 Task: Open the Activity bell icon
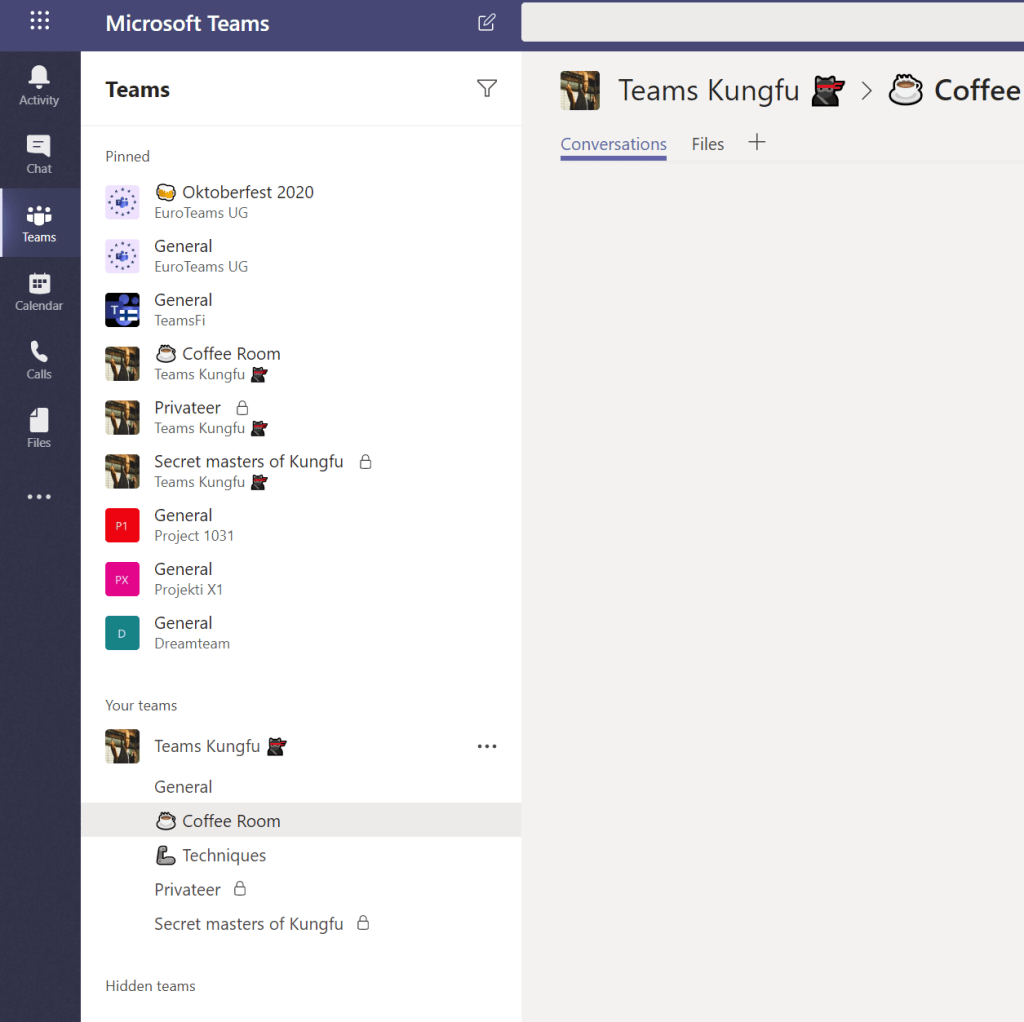(x=39, y=85)
